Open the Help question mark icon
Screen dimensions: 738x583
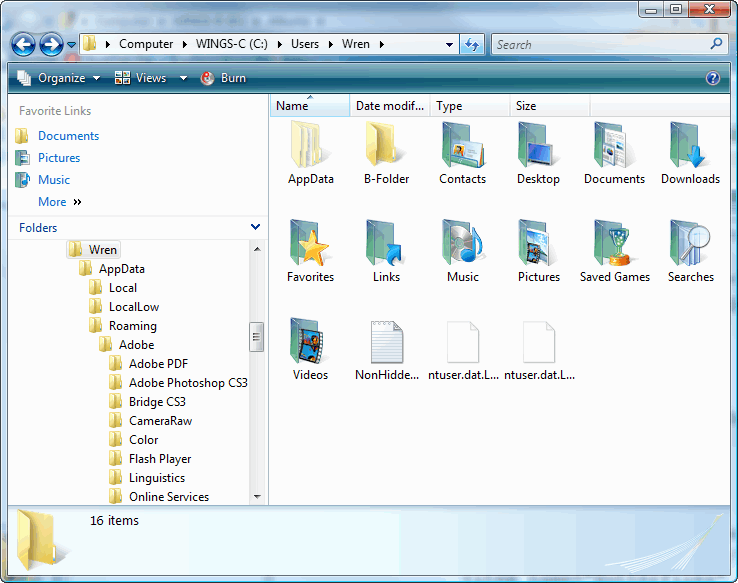tap(713, 78)
